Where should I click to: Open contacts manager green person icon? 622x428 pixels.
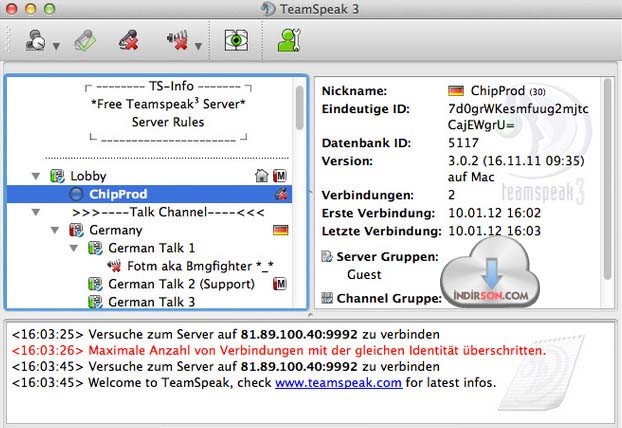pyautogui.click(x=289, y=40)
